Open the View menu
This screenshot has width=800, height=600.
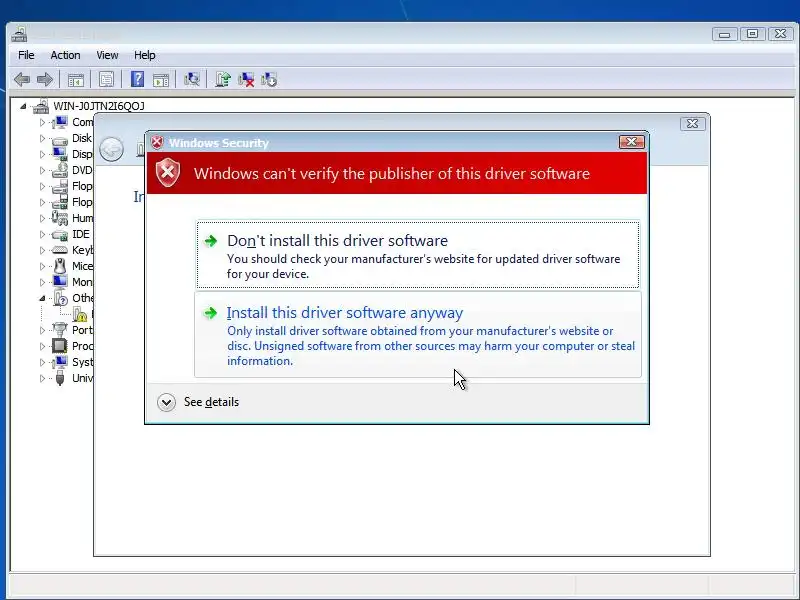tap(107, 55)
